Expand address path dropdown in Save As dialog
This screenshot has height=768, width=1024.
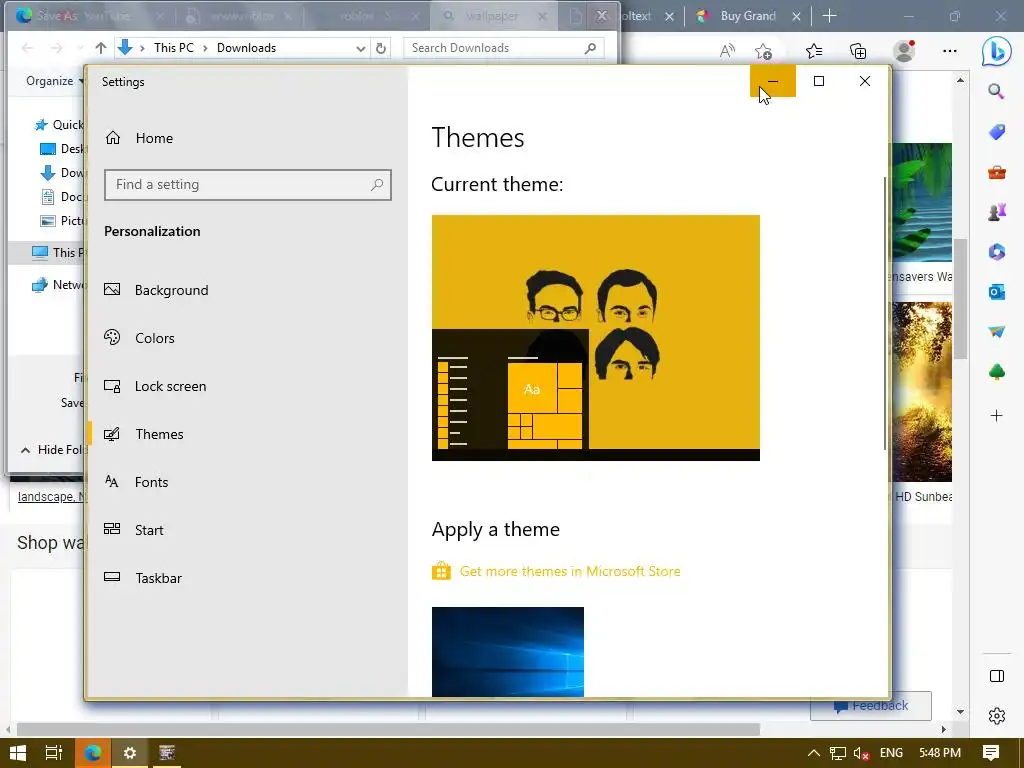coord(360,48)
